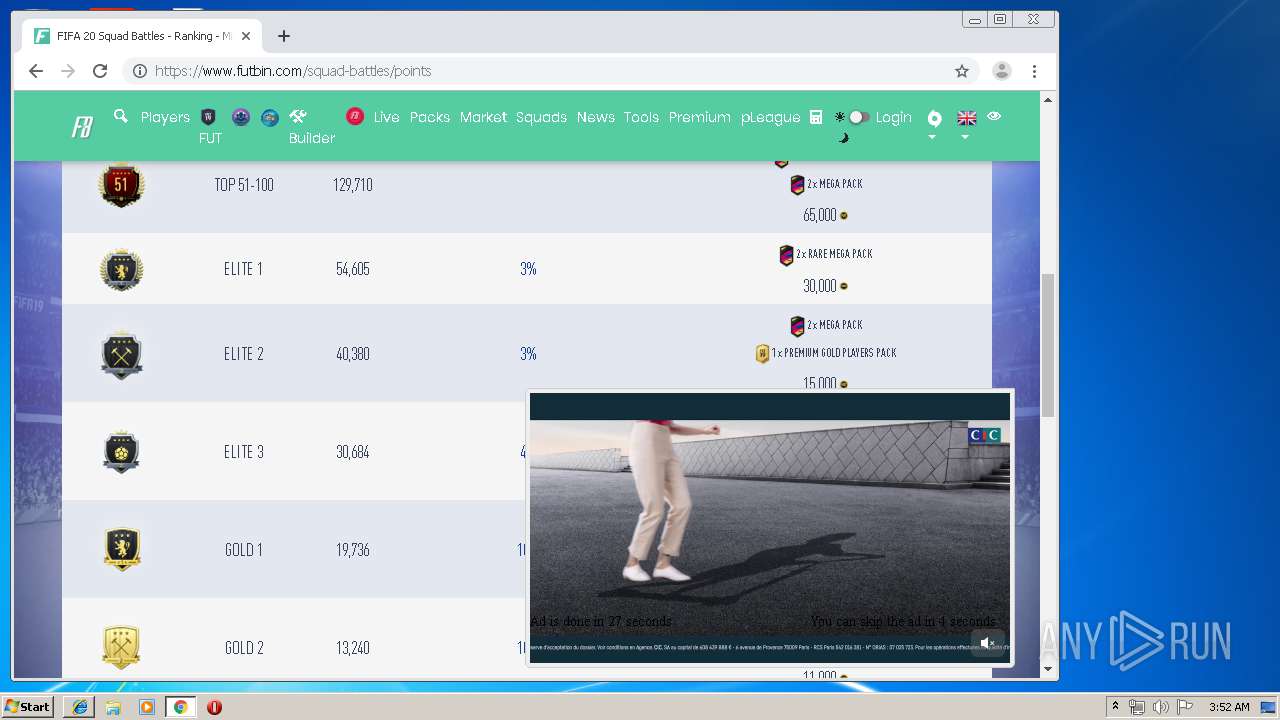Viewport: 1280px width, 720px height.
Task: Click the Mega Pack icon in Top 51-100 row
Action: pyautogui.click(x=797, y=185)
